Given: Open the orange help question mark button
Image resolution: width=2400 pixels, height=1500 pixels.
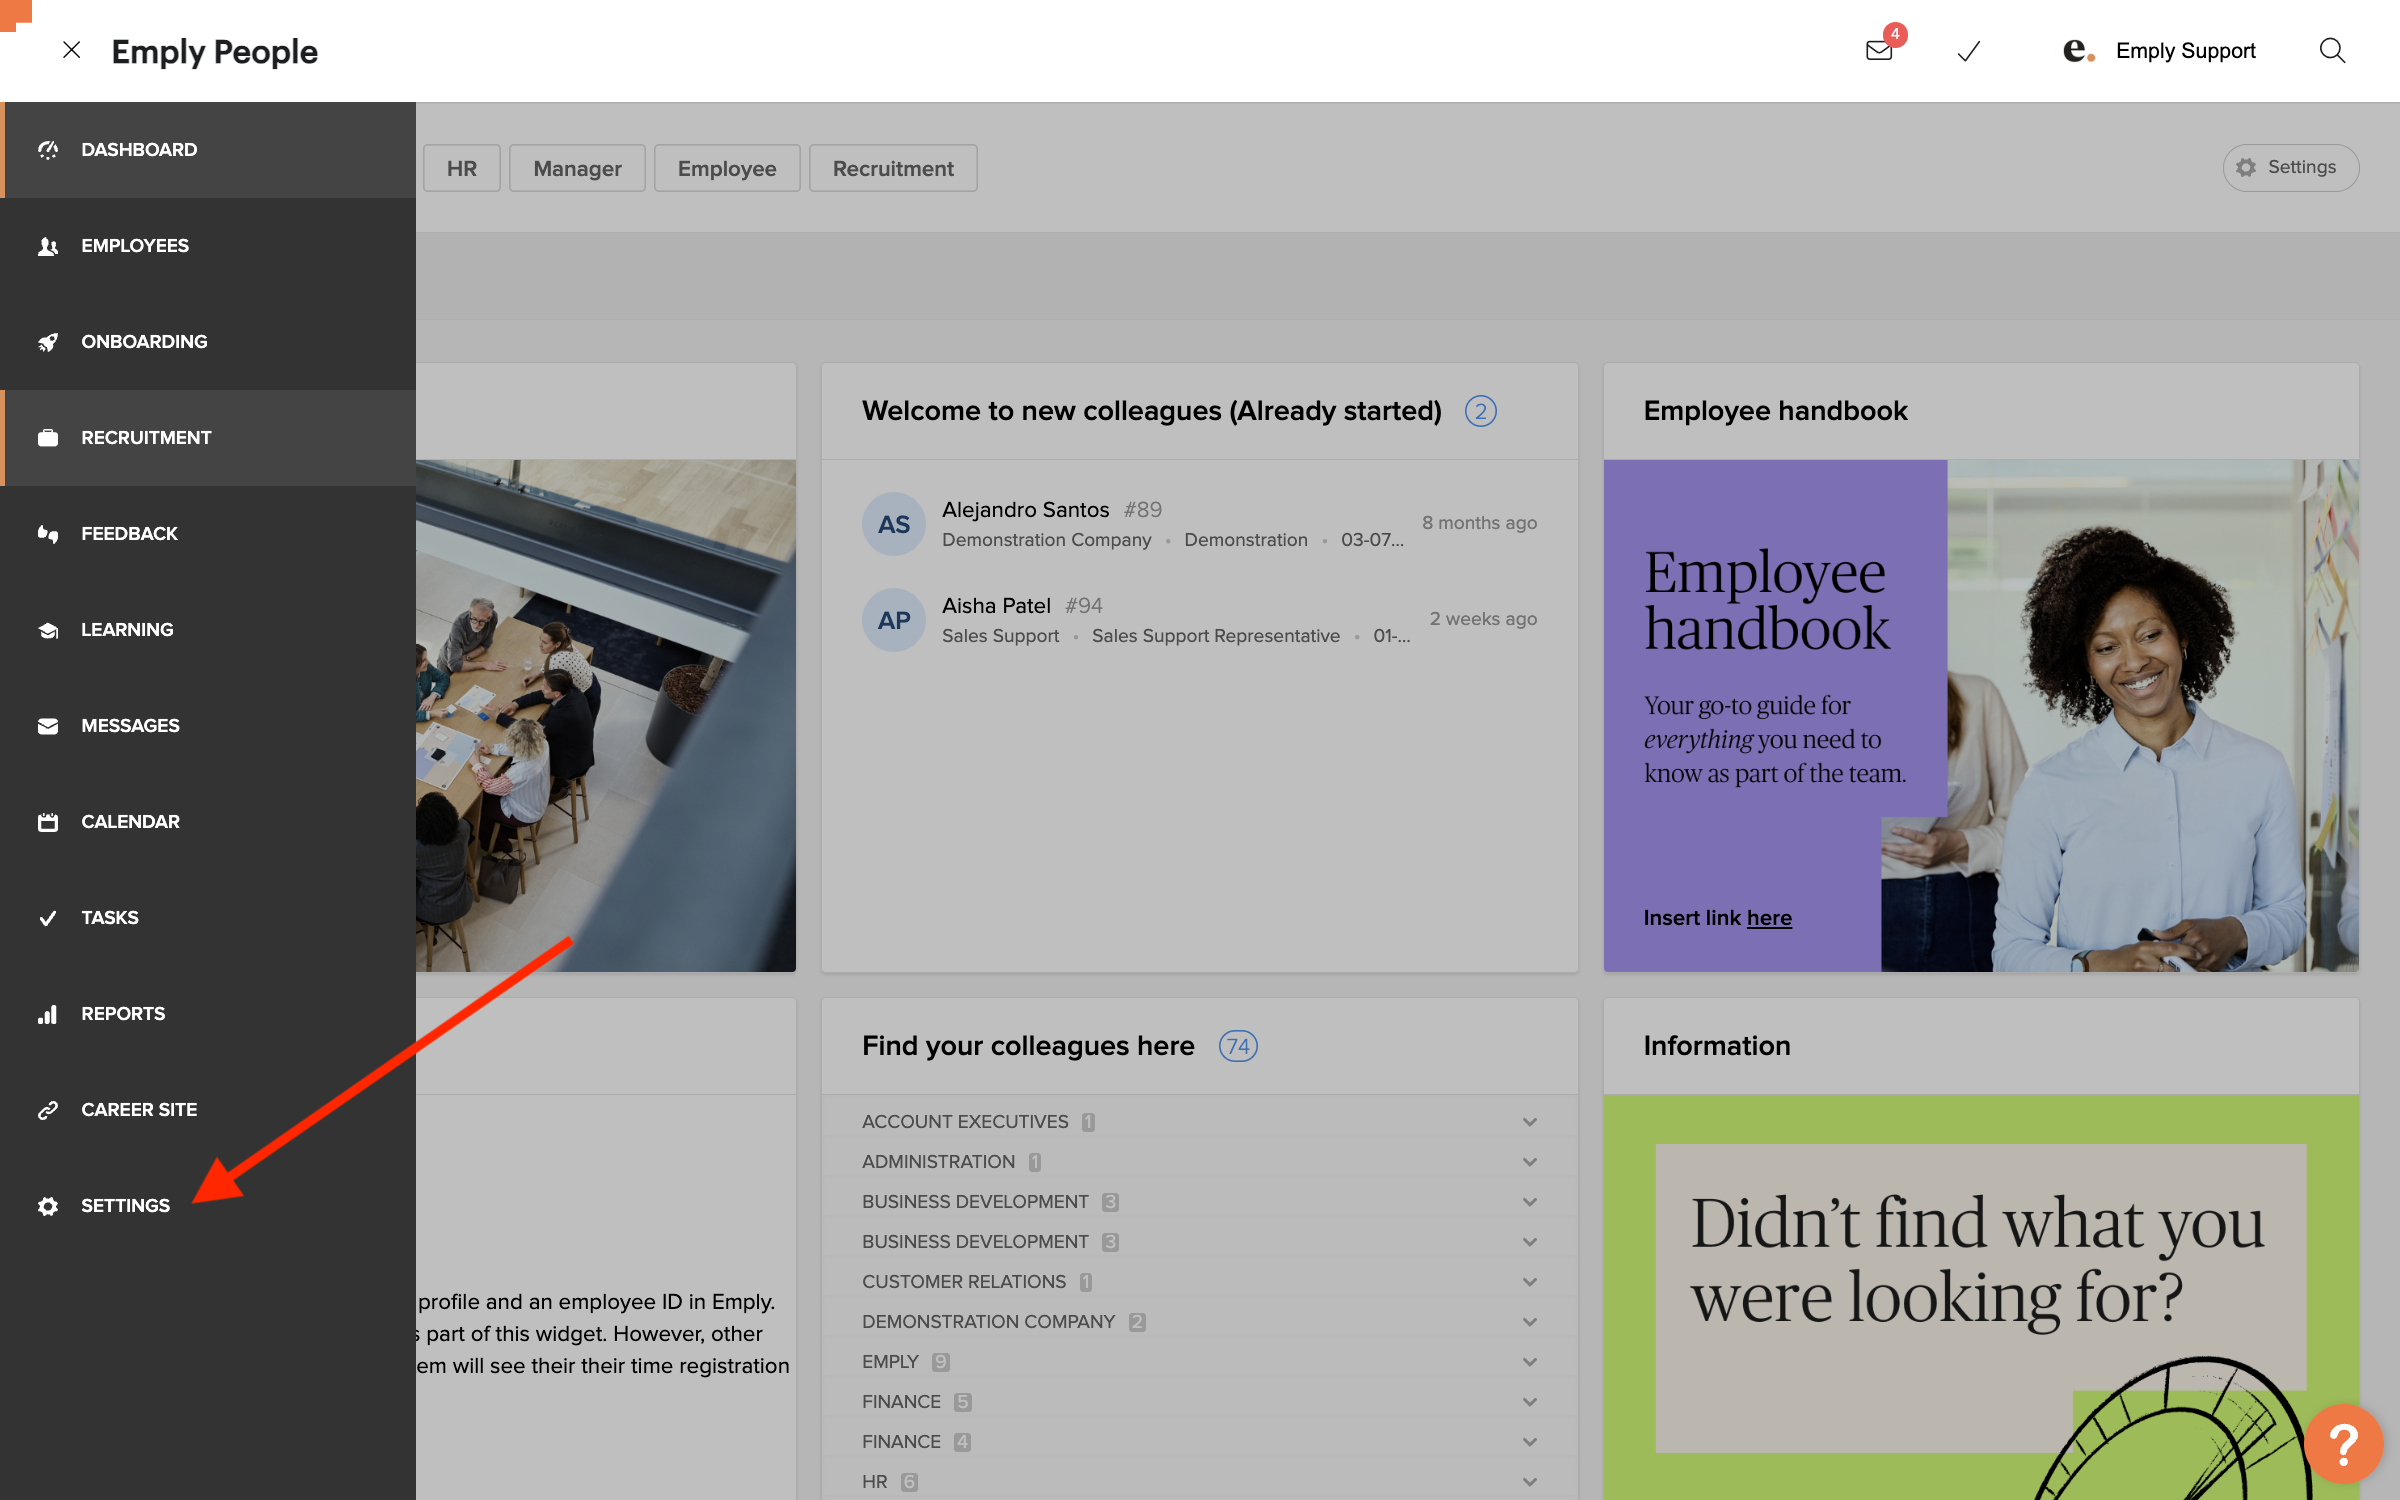Looking at the screenshot, I should [x=2343, y=1444].
